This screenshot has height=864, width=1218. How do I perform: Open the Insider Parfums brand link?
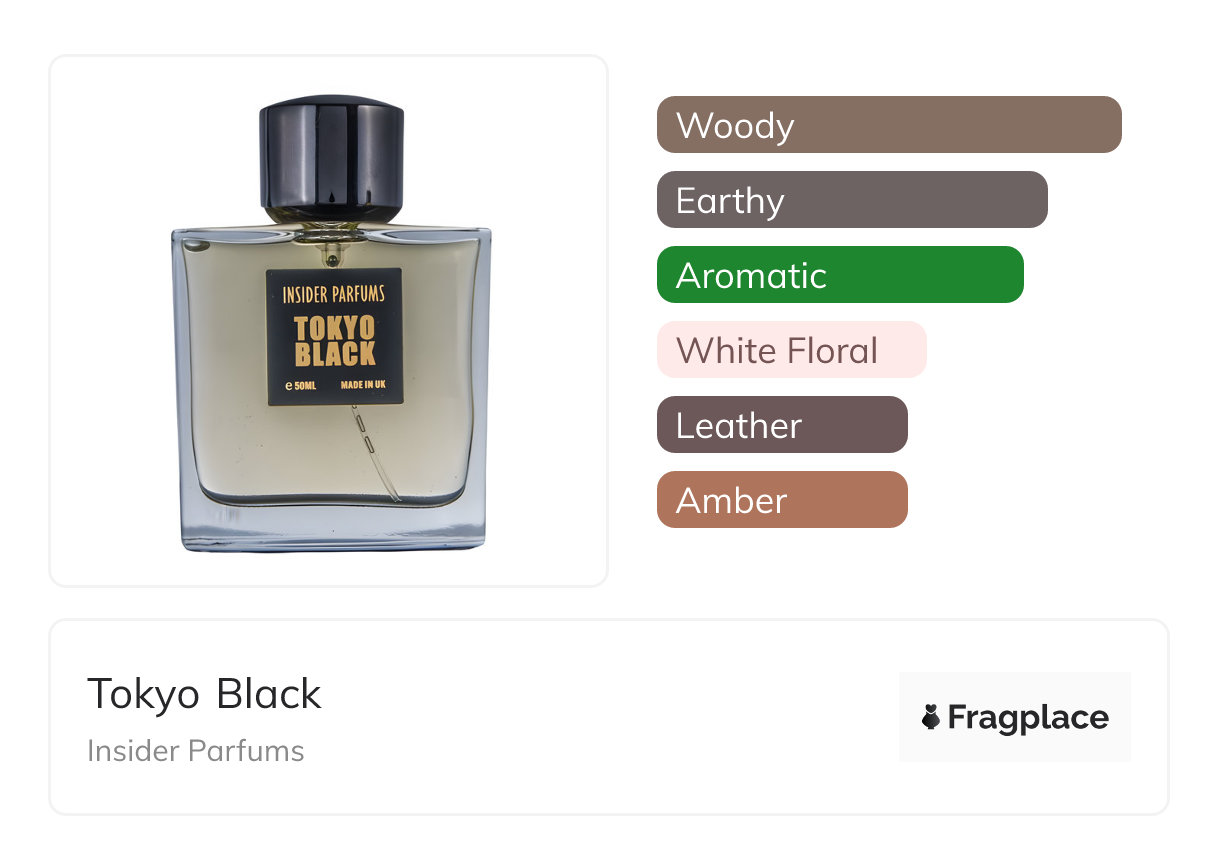tap(195, 751)
